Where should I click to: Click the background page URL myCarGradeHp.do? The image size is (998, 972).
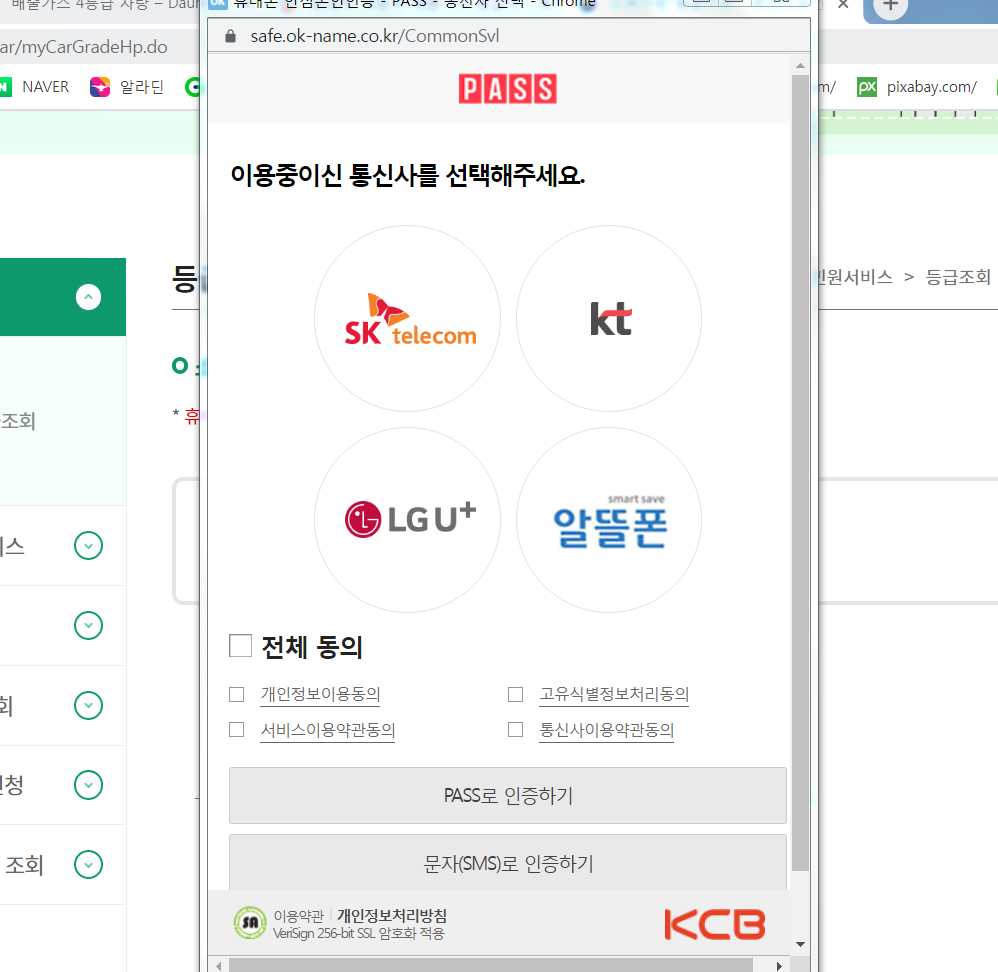83,47
